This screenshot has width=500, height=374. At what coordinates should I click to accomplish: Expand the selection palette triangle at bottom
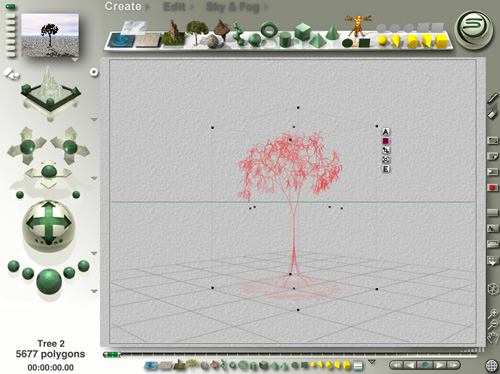click(372, 362)
